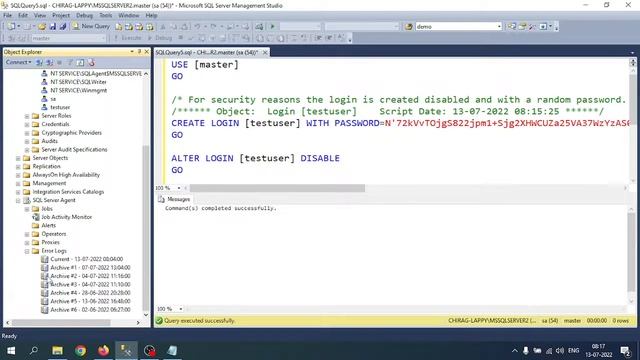This screenshot has width=640, height=360.
Task: Click the Undo toolbar icon
Action: pyautogui.click(x=197, y=27)
